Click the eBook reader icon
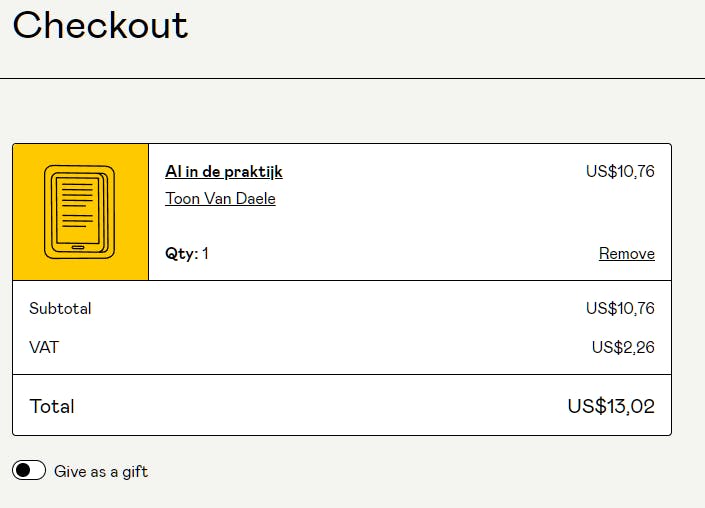The height and width of the screenshot is (508, 705). (79, 212)
